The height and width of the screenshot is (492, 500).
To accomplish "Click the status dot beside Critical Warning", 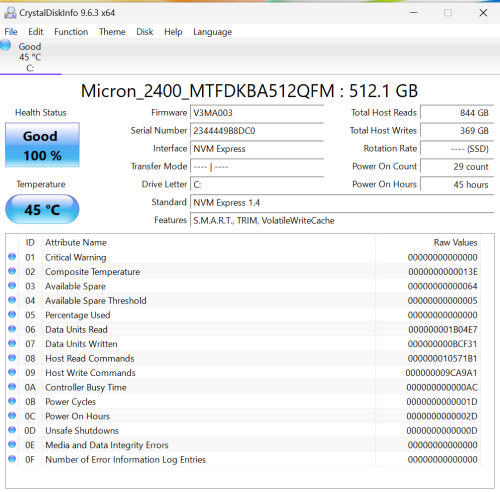I will pos(12,257).
